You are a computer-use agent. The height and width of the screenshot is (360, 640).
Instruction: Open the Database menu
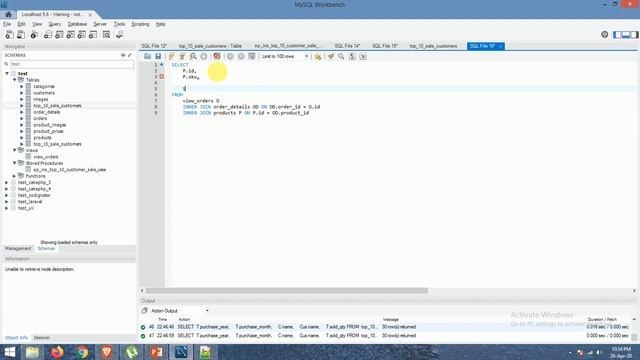click(x=77, y=24)
